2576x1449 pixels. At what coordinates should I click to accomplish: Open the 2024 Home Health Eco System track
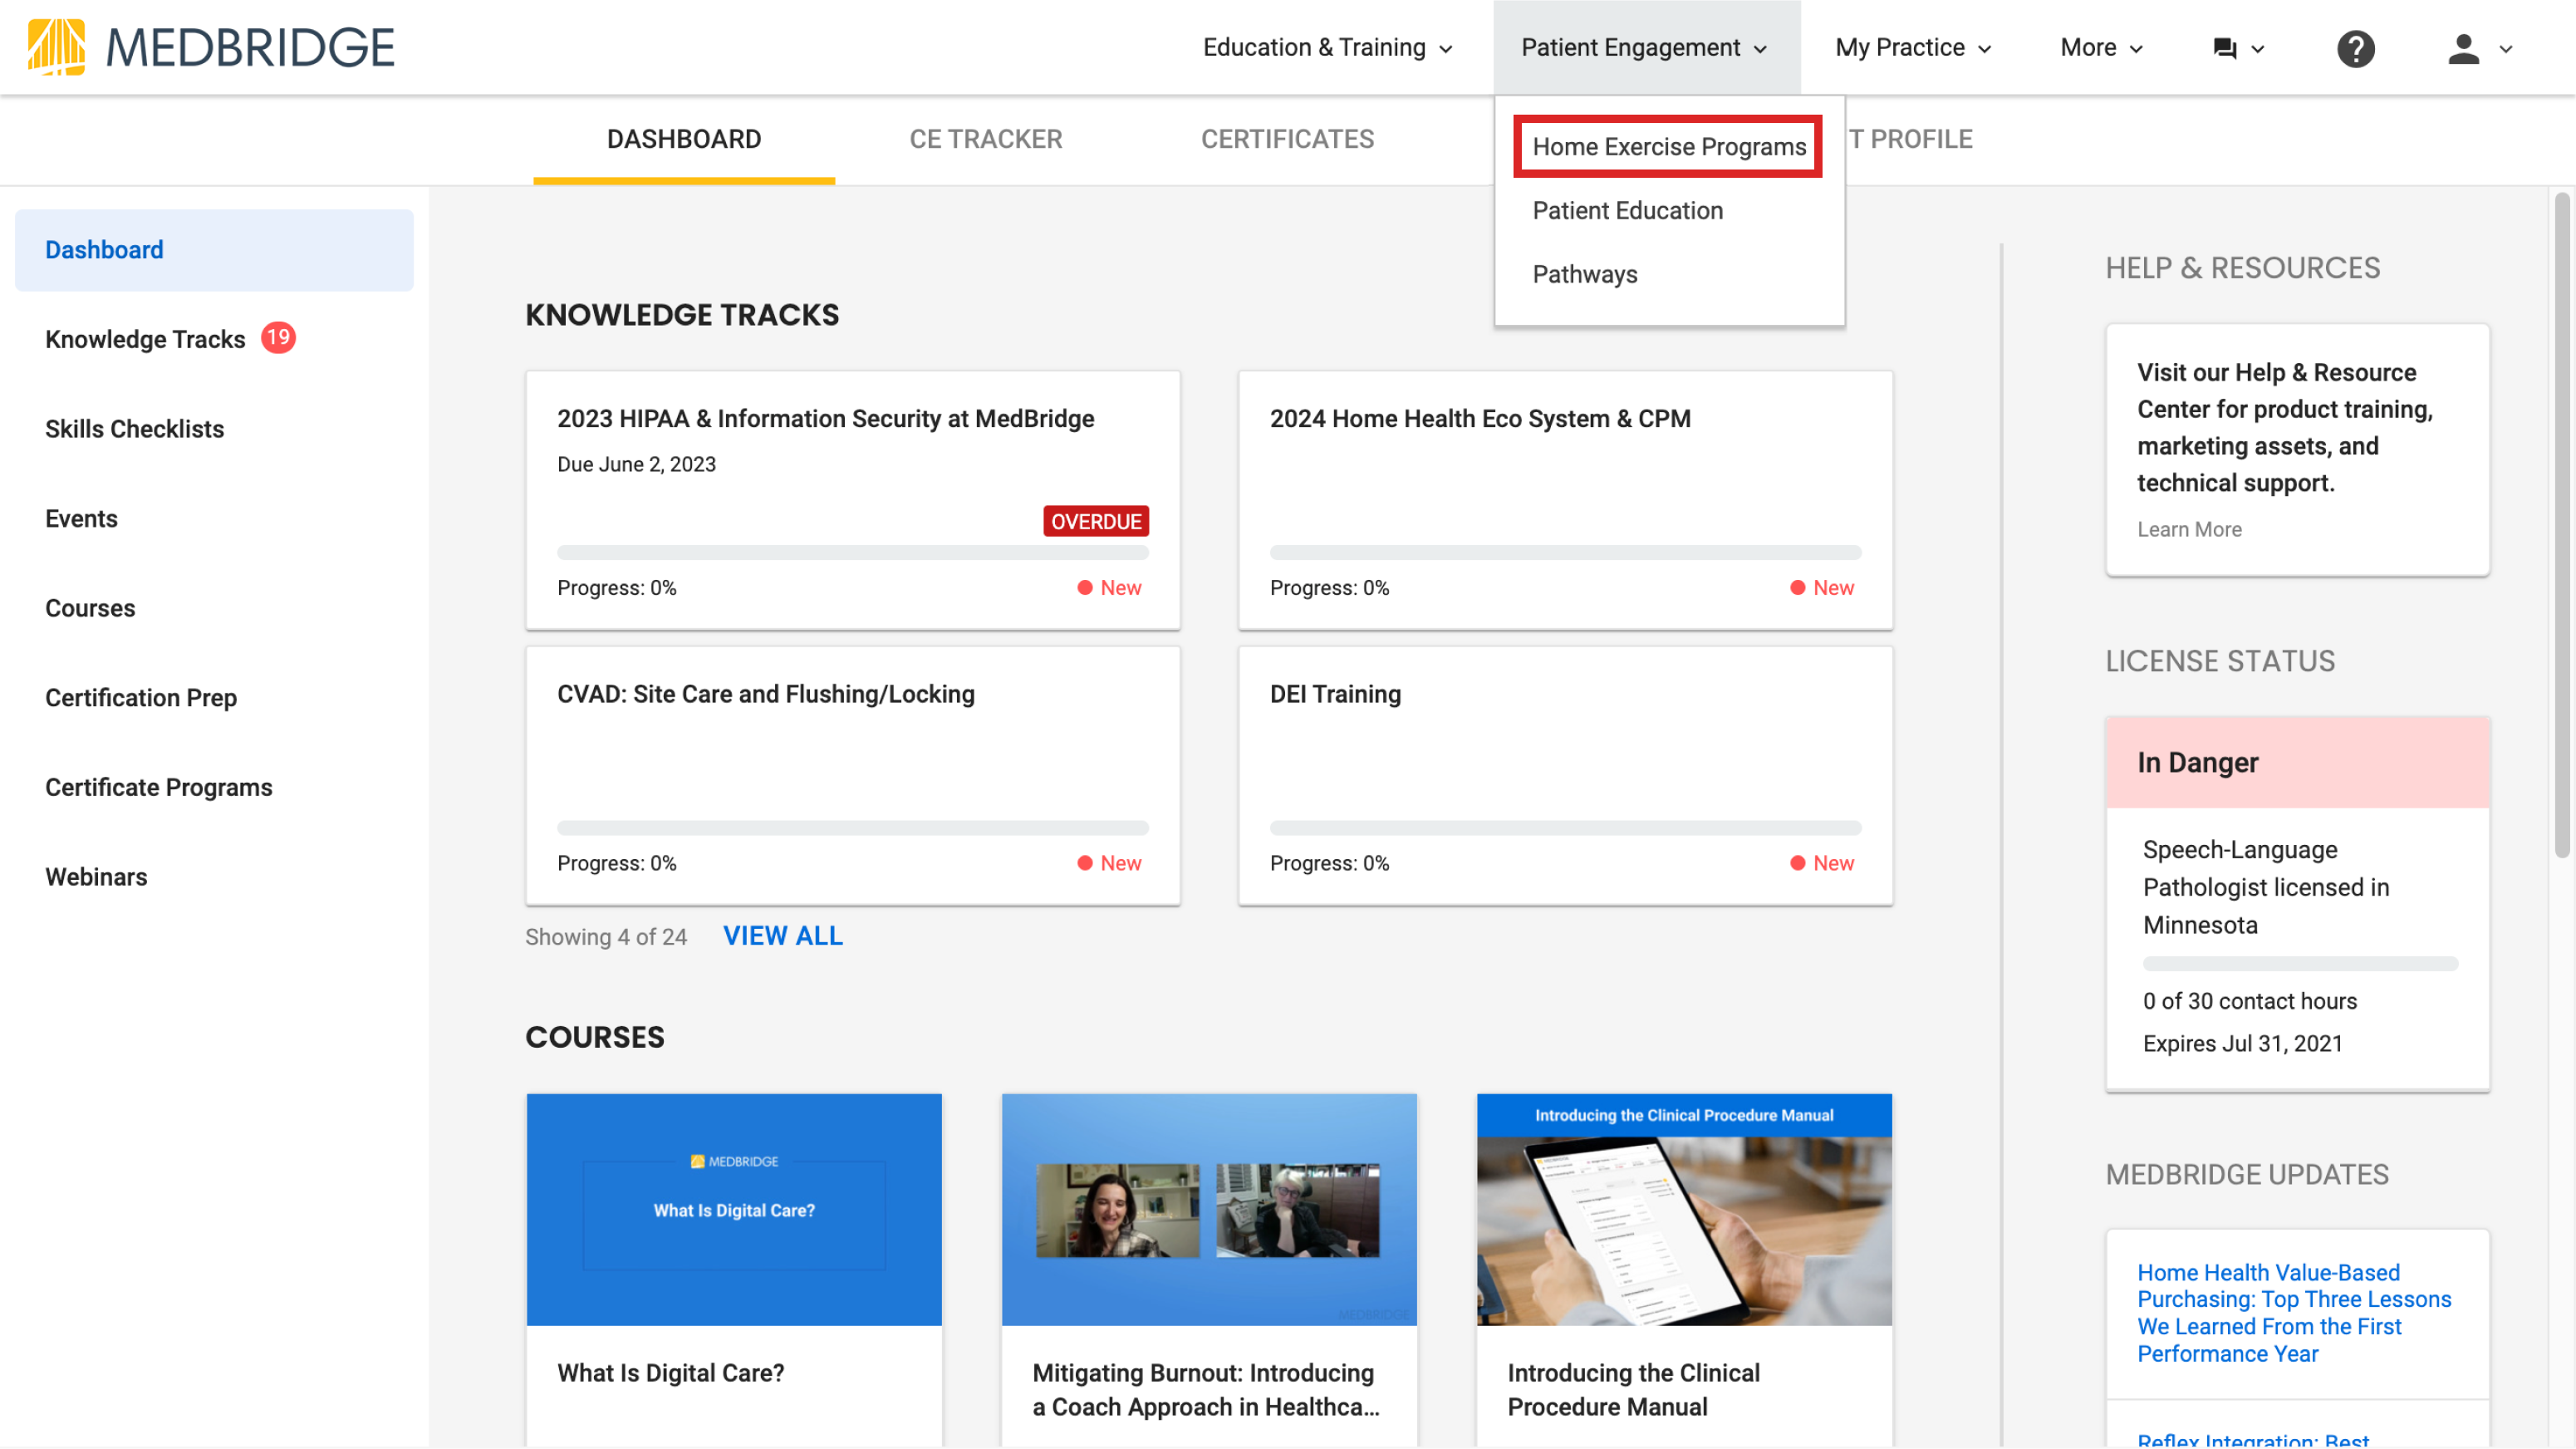pyautogui.click(x=1565, y=500)
